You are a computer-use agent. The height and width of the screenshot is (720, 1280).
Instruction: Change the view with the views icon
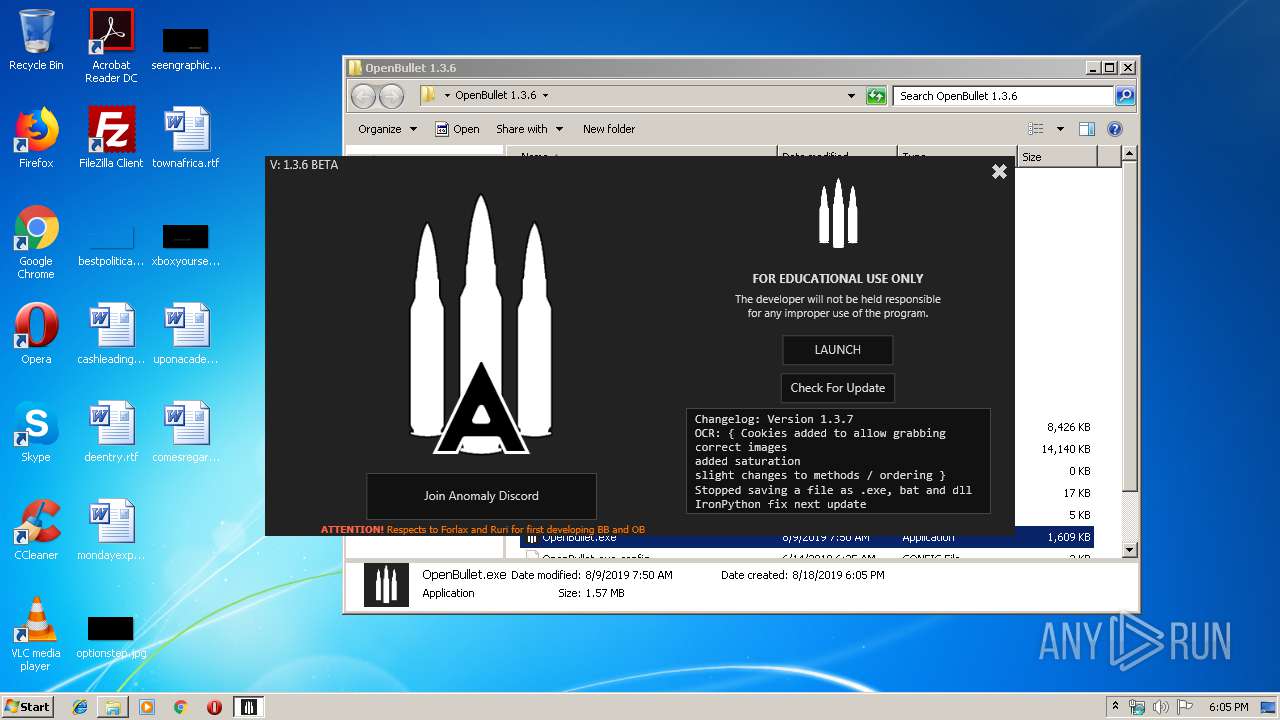[1036, 129]
